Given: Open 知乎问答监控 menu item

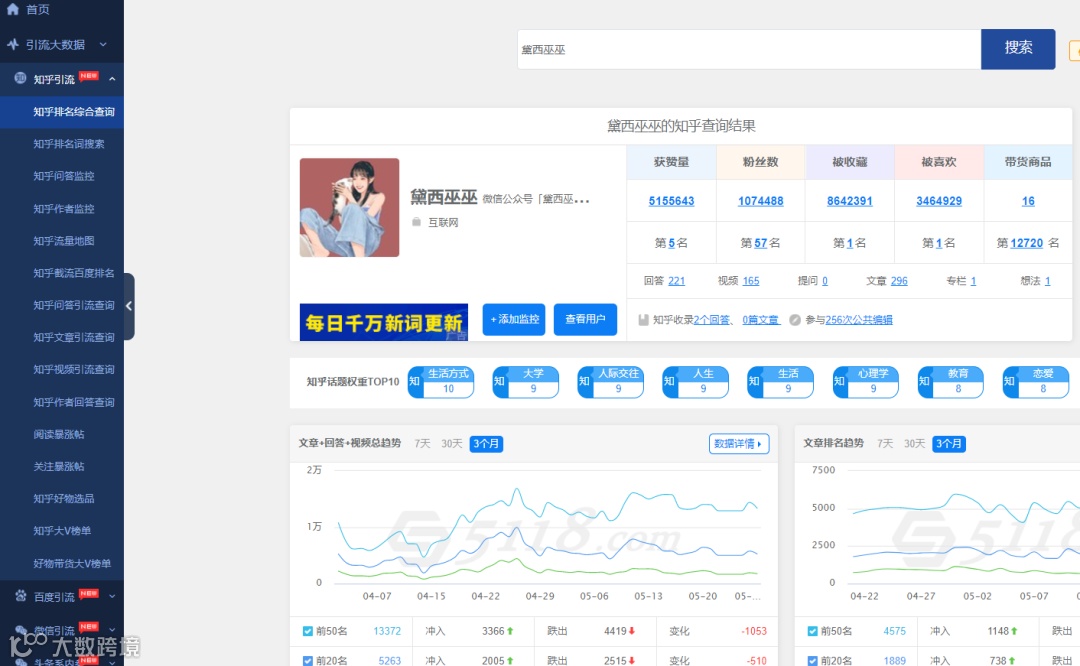Looking at the screenshot, I should click(x=64, y=176).
